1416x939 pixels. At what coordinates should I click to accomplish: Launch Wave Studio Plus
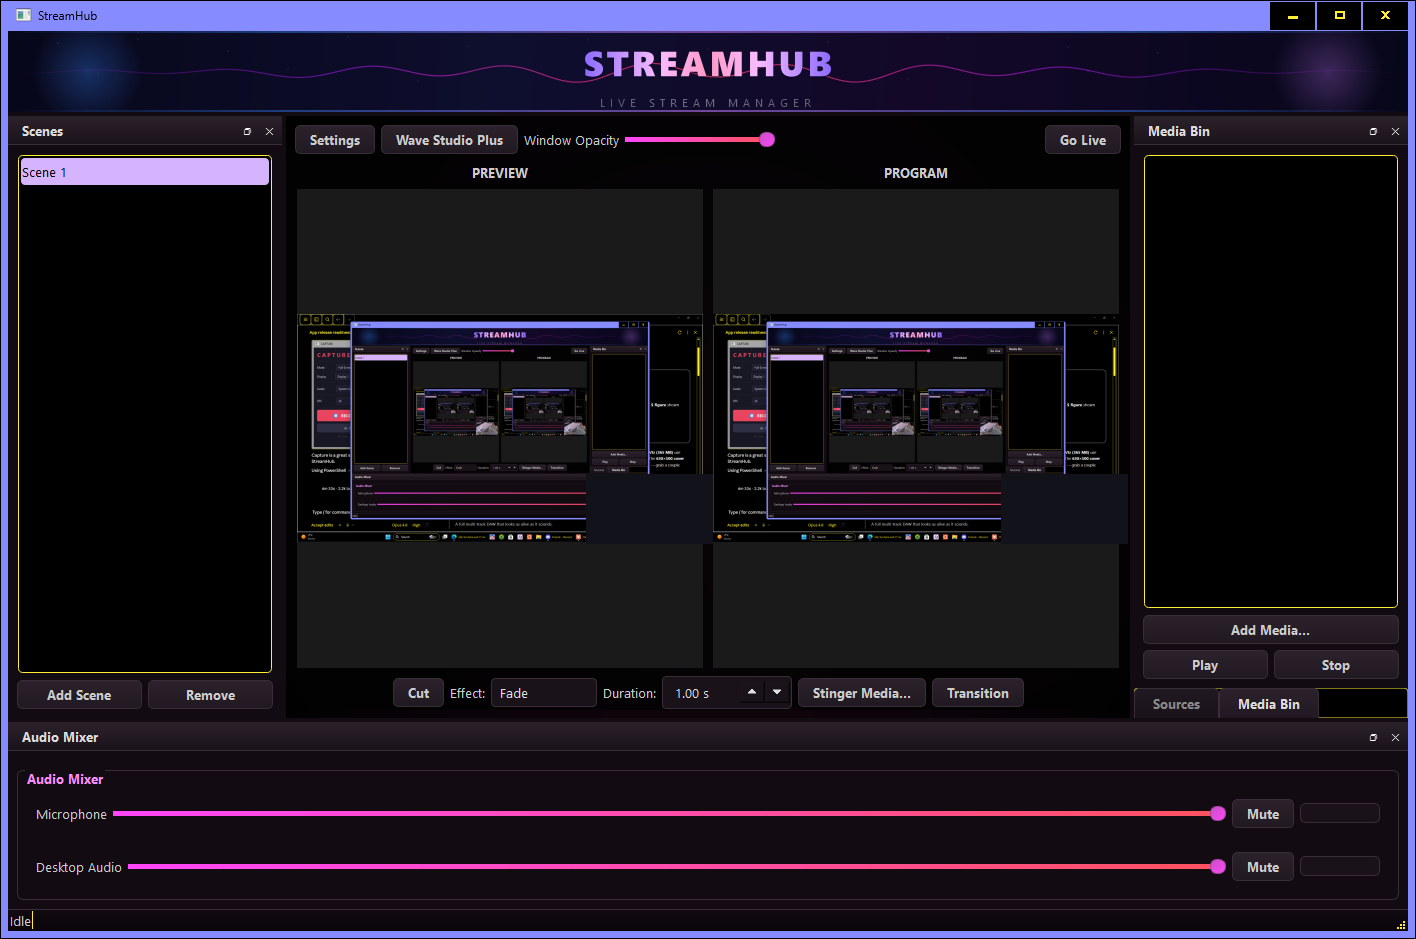449,140
